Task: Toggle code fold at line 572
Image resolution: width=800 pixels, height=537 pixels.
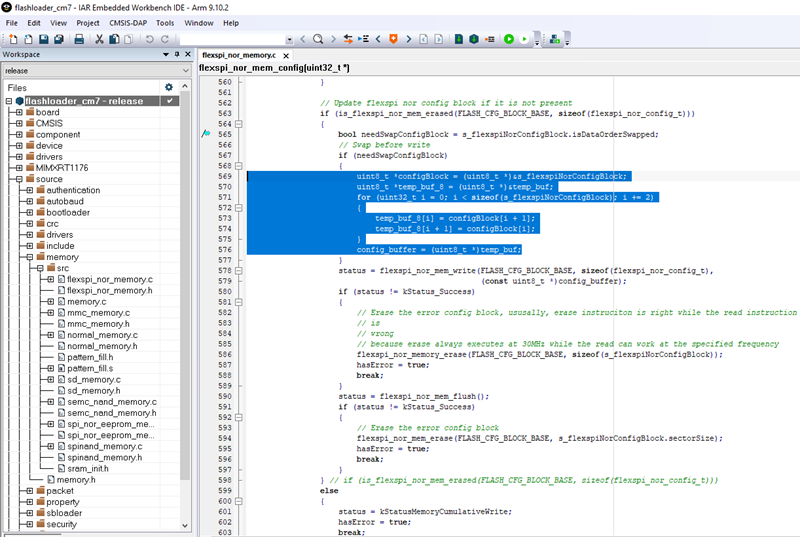Action: pyautogui.click(x=238, y=208)
